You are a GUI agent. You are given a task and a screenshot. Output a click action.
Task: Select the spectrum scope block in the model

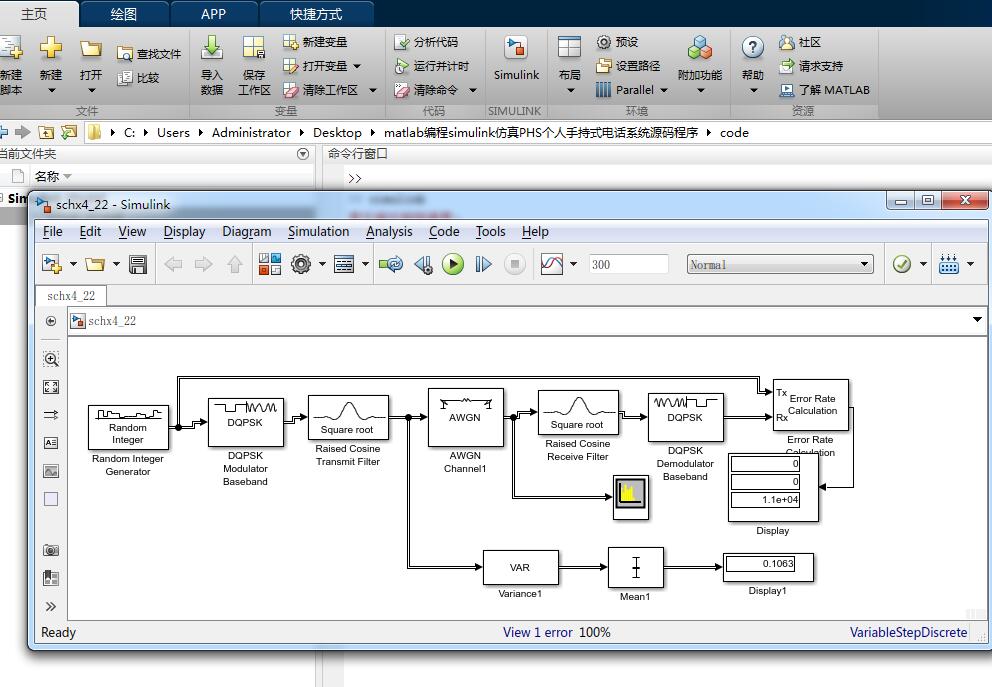coord(631,498)
